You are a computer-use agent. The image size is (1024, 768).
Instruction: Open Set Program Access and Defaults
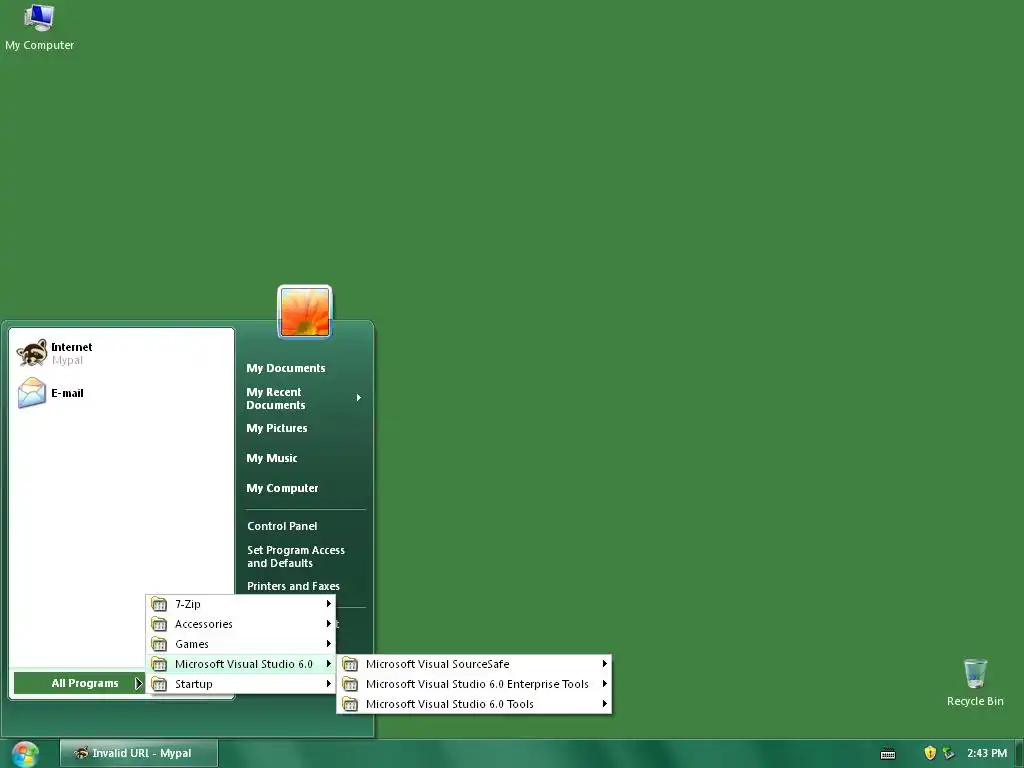296,557
